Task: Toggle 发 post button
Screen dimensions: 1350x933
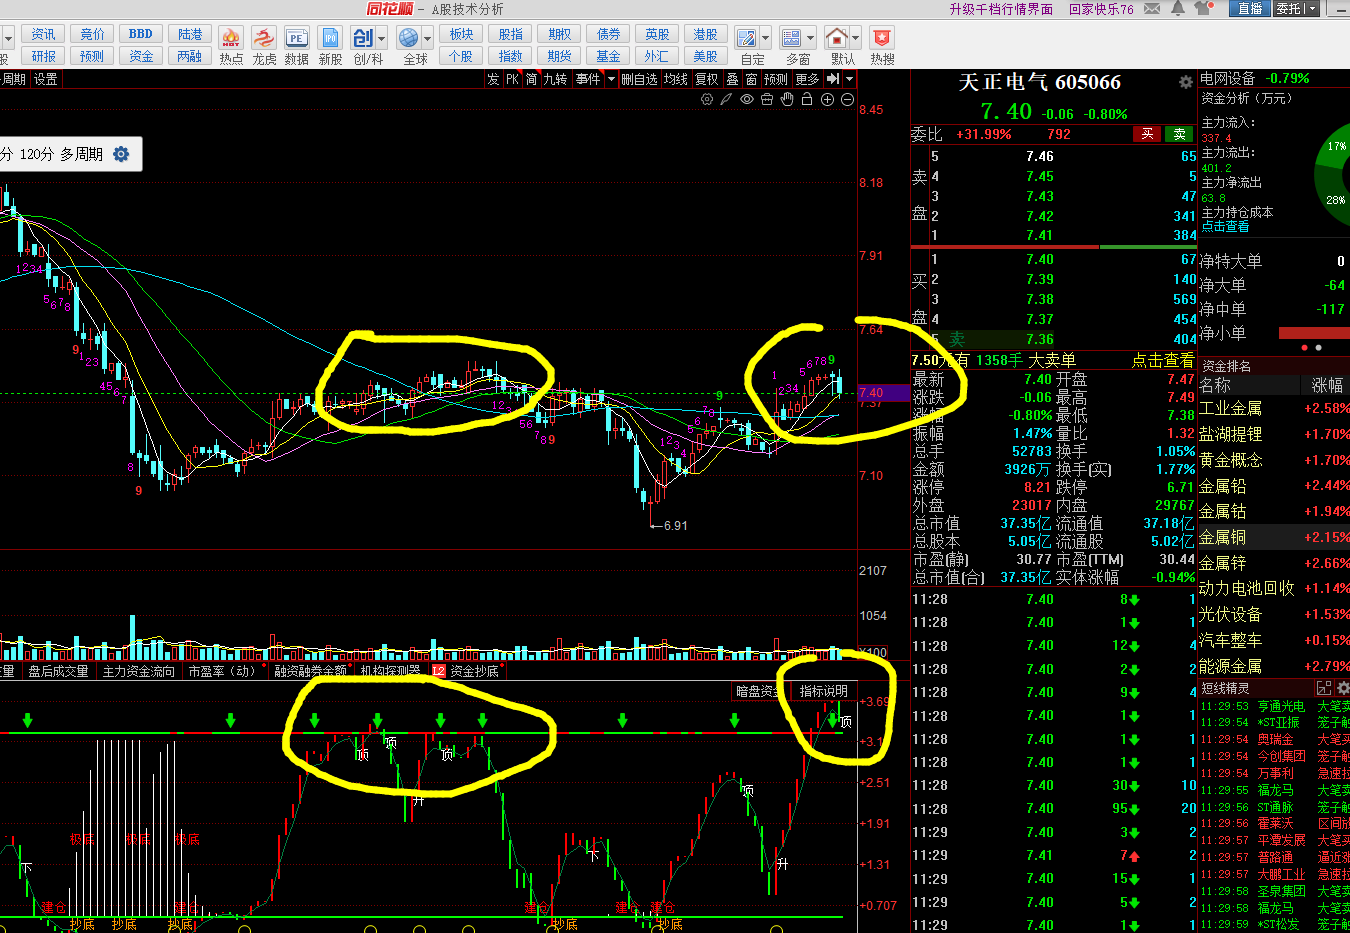Action: click(493, 79)
